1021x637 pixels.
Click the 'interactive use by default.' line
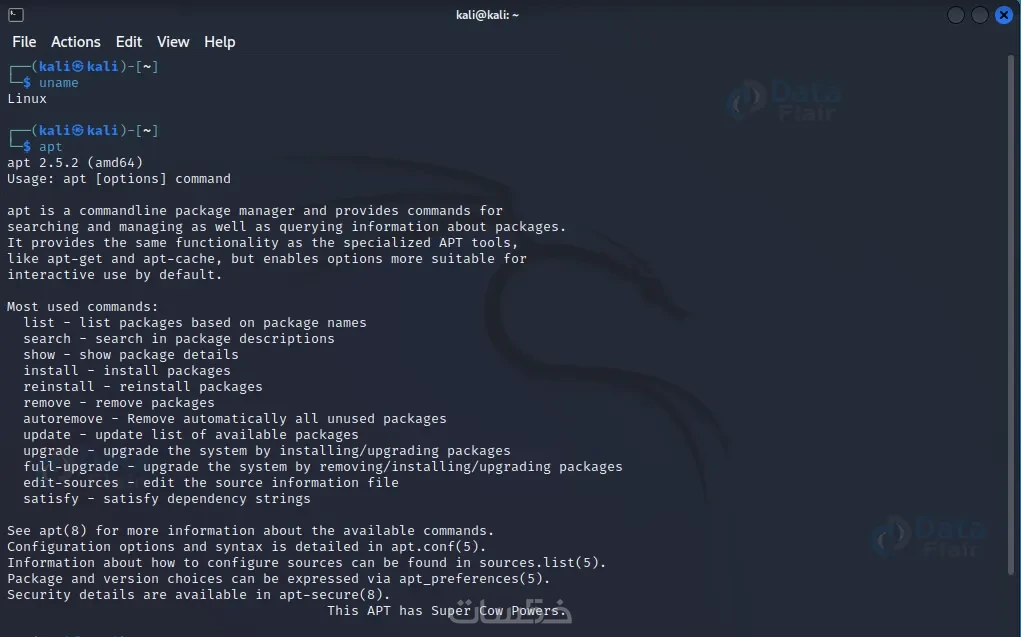click(x=115, y=274)
